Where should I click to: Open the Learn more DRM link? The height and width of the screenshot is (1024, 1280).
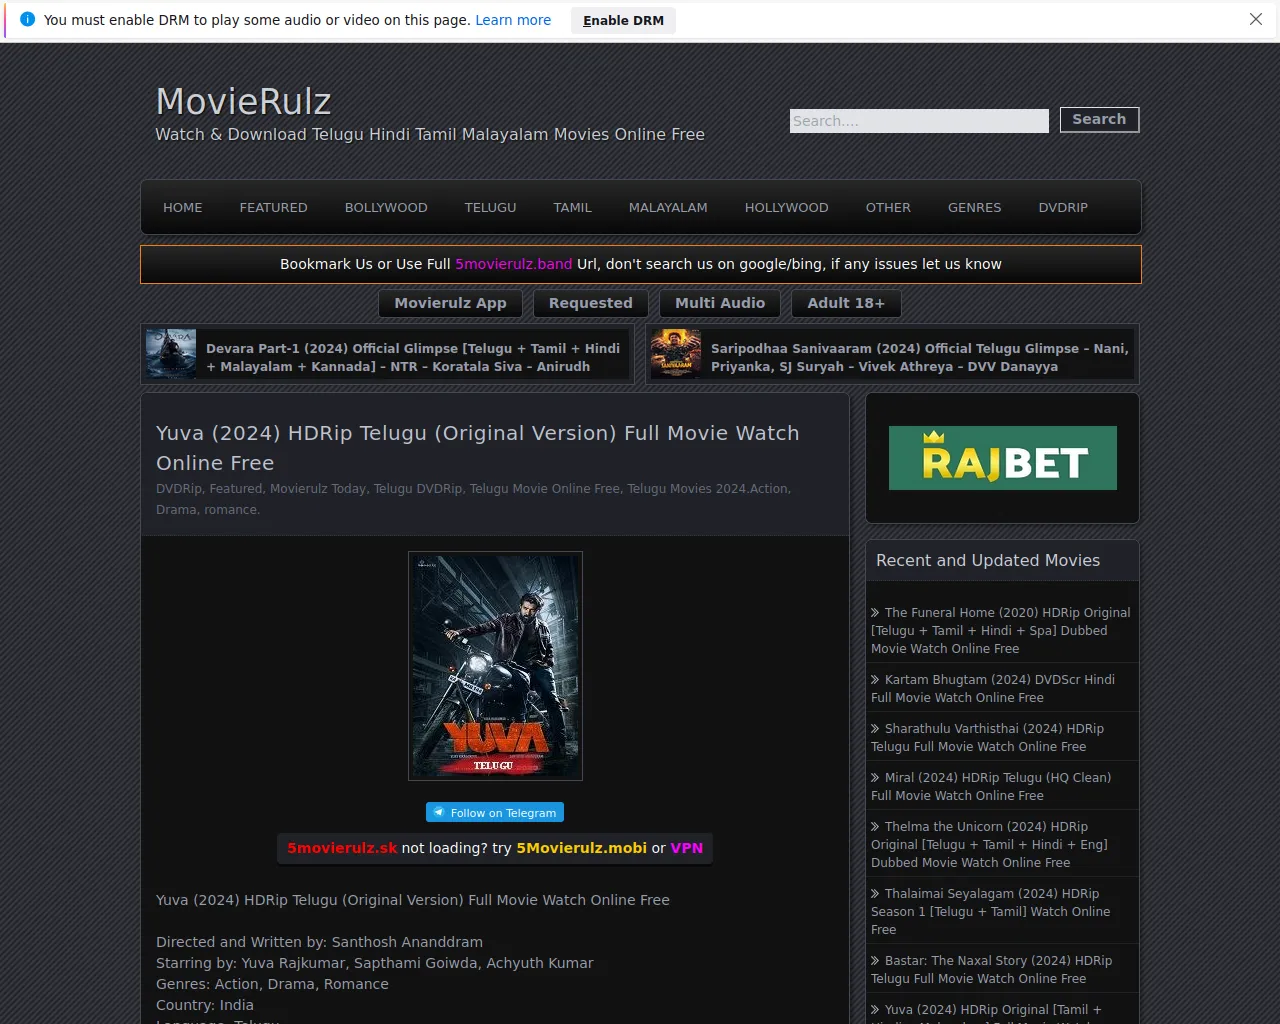pos(513,20)
